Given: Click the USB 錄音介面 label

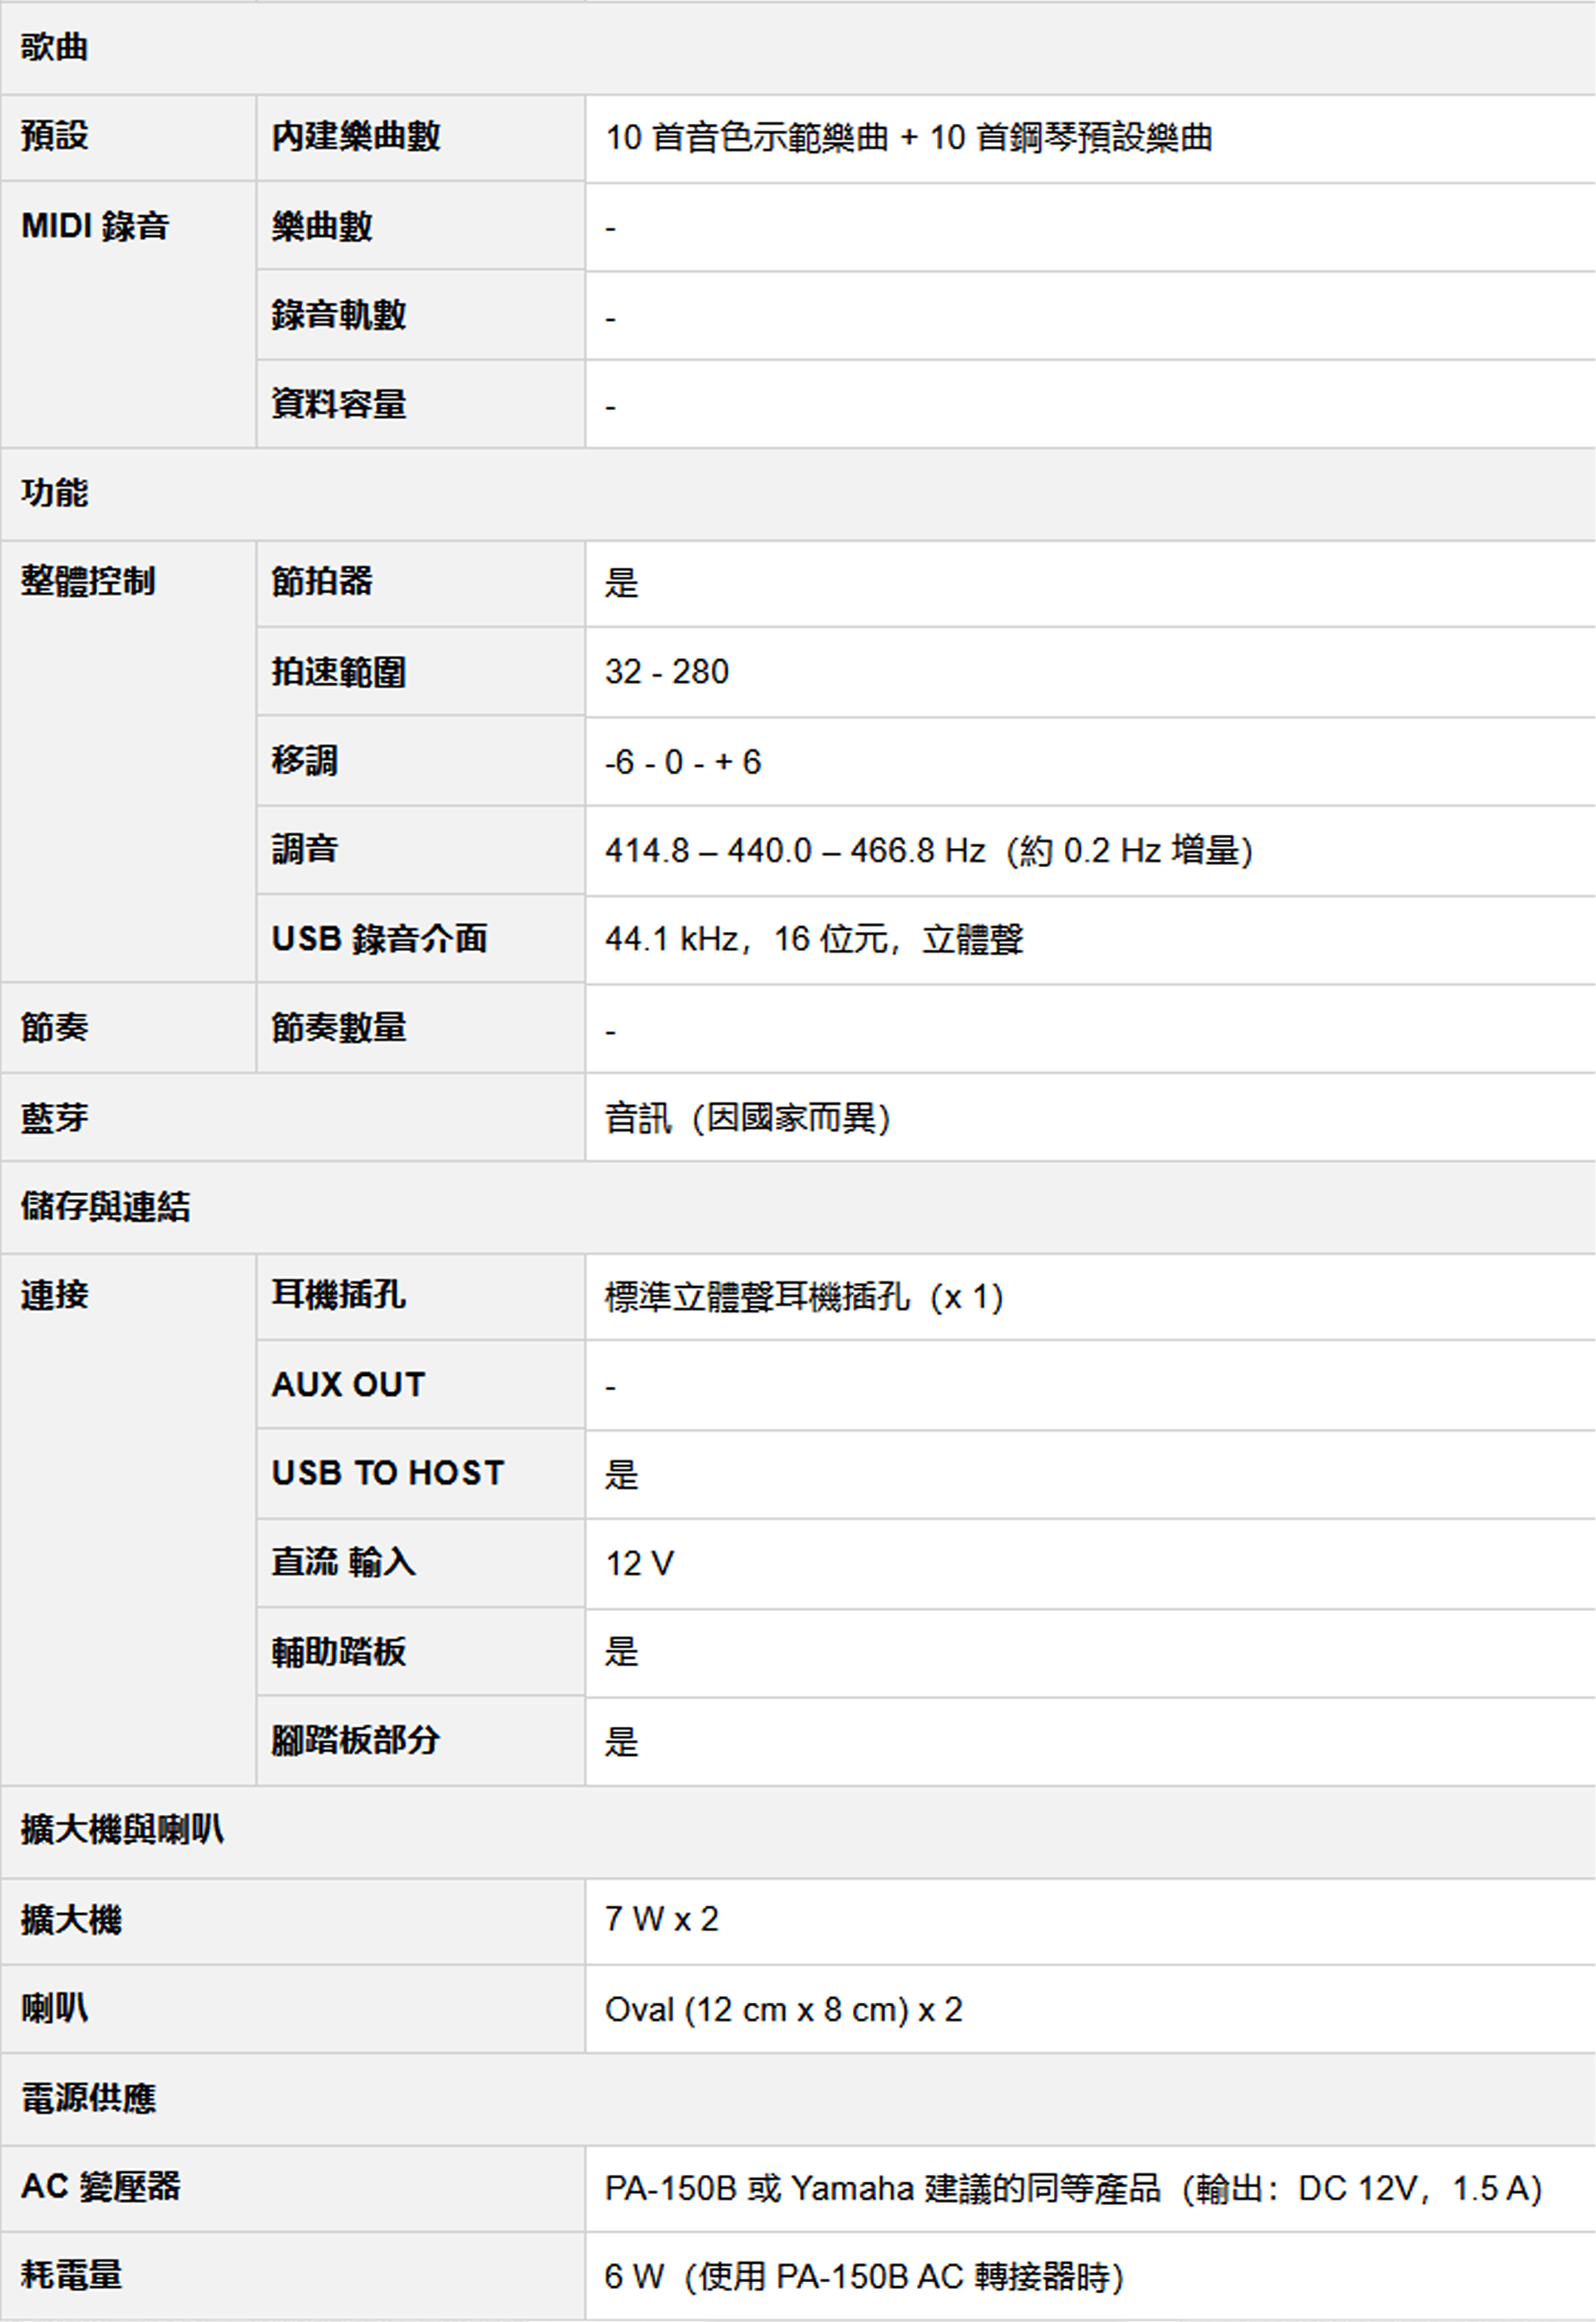Looking at the screenshot, I should [x=380, y=938].
